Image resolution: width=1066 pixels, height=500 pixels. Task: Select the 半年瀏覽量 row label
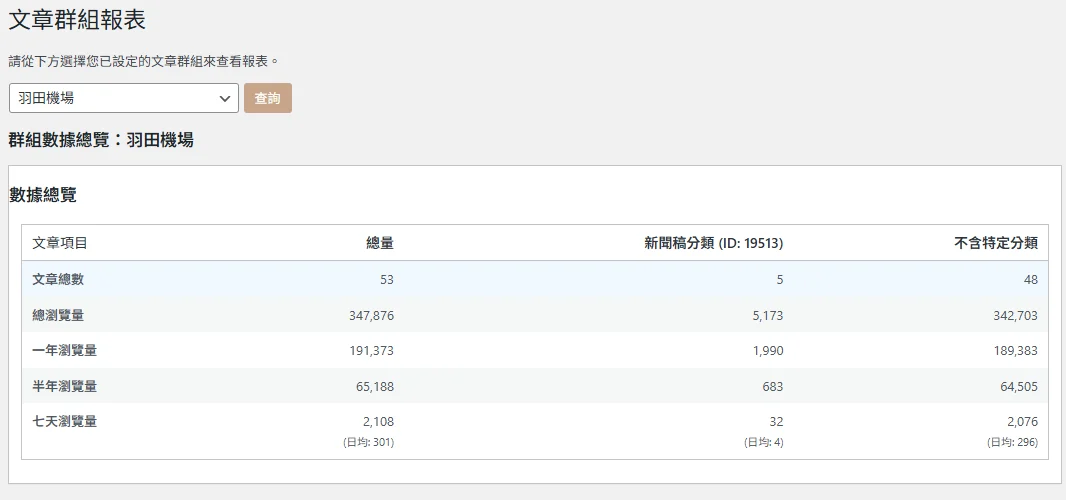[x=65, y=386]
